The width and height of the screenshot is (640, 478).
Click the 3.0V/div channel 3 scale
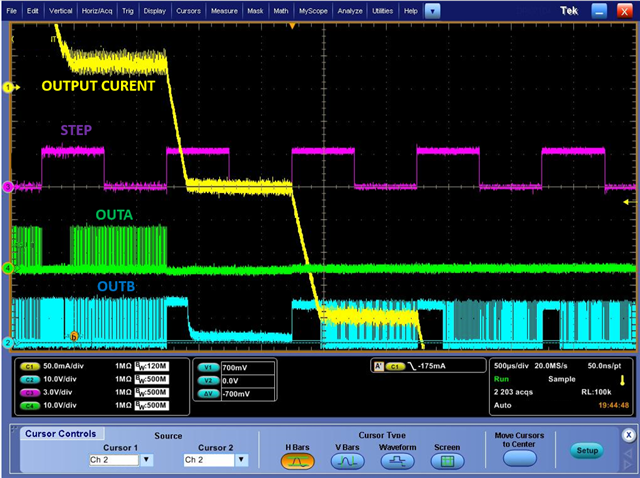[58, 392]
